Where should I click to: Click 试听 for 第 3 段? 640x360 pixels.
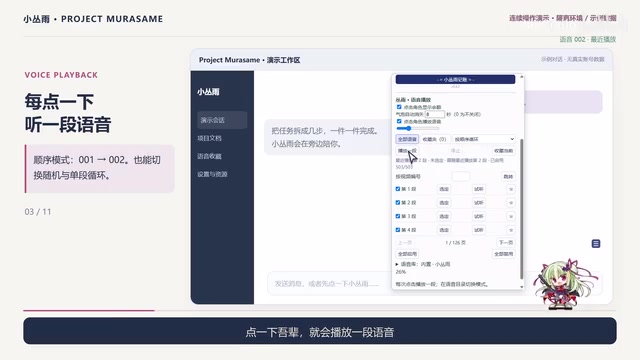479,216
